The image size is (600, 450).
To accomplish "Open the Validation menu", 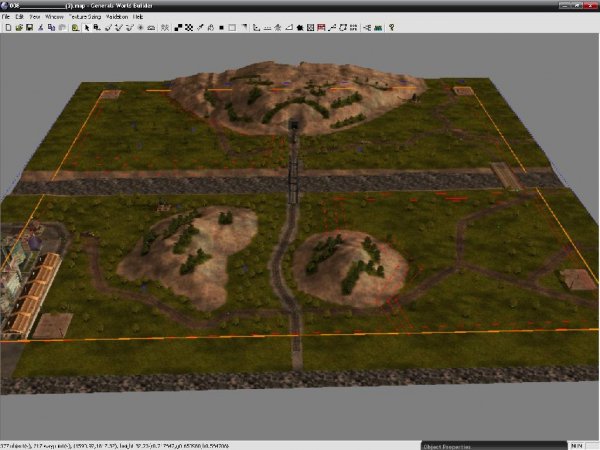I will coord(115,17).
